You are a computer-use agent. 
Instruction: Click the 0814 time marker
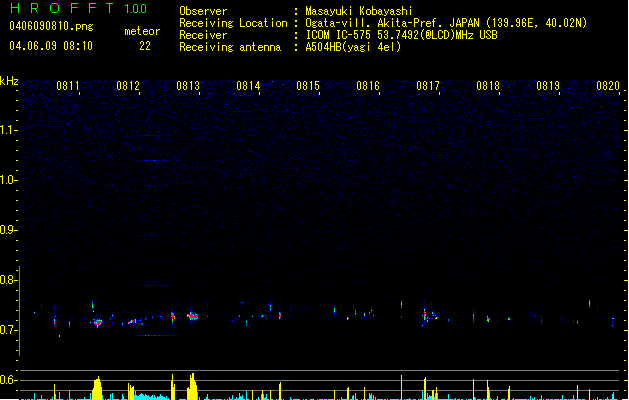tap(248, 86)
